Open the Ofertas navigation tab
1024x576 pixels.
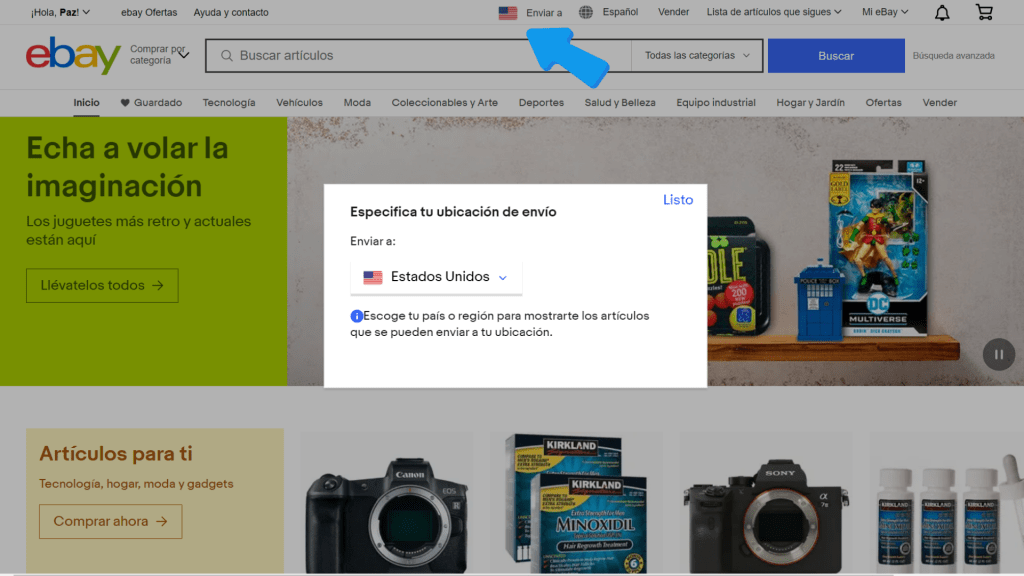pos(884,103)
